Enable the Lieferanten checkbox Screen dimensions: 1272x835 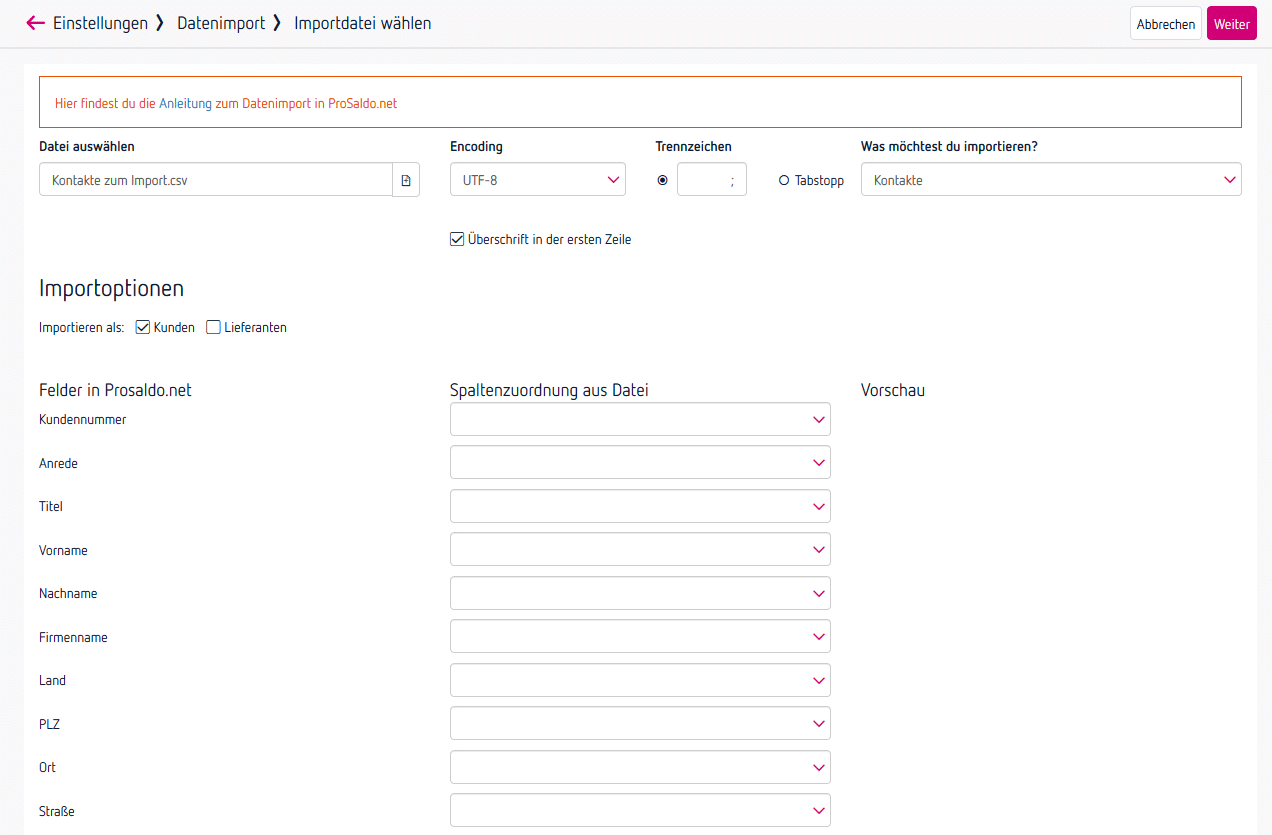click(213, 327)
